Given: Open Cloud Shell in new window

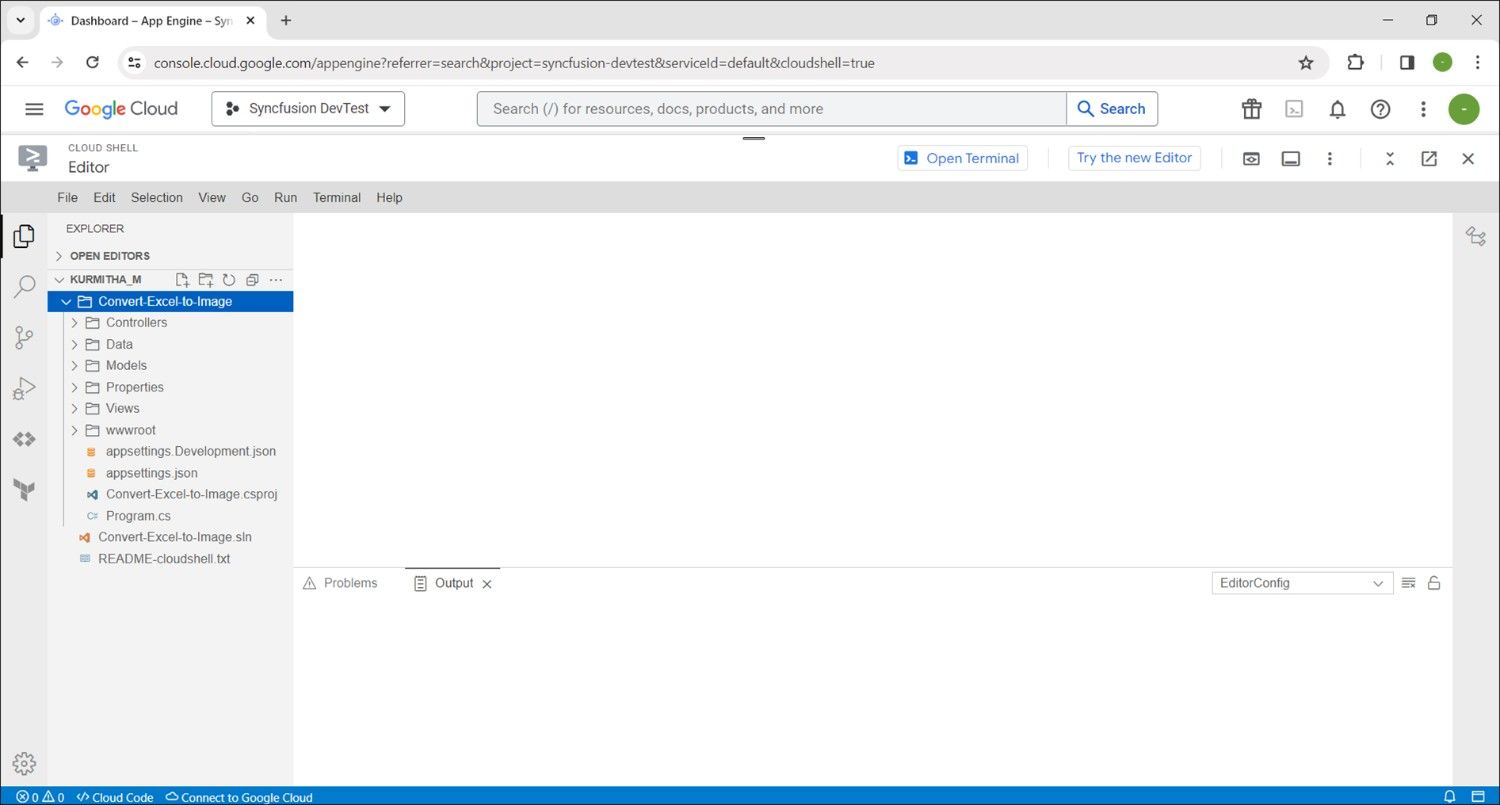Looking at the screenshot, I should [1429, 158].
